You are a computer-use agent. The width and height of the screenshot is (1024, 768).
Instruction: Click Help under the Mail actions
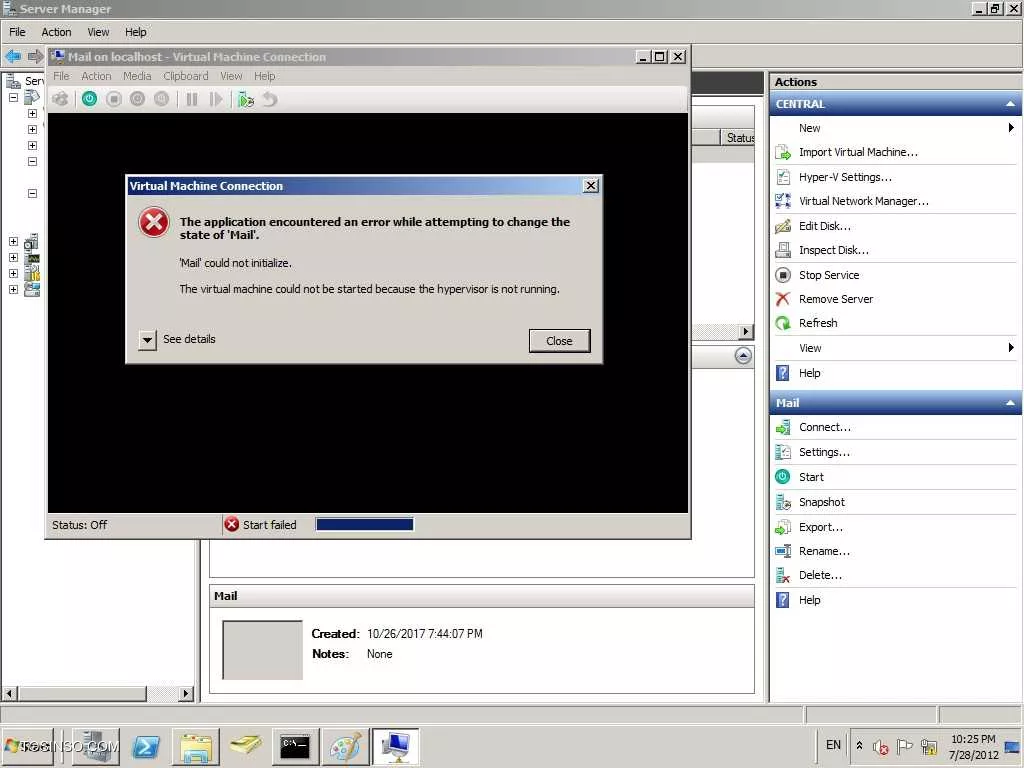click(810, 600)
